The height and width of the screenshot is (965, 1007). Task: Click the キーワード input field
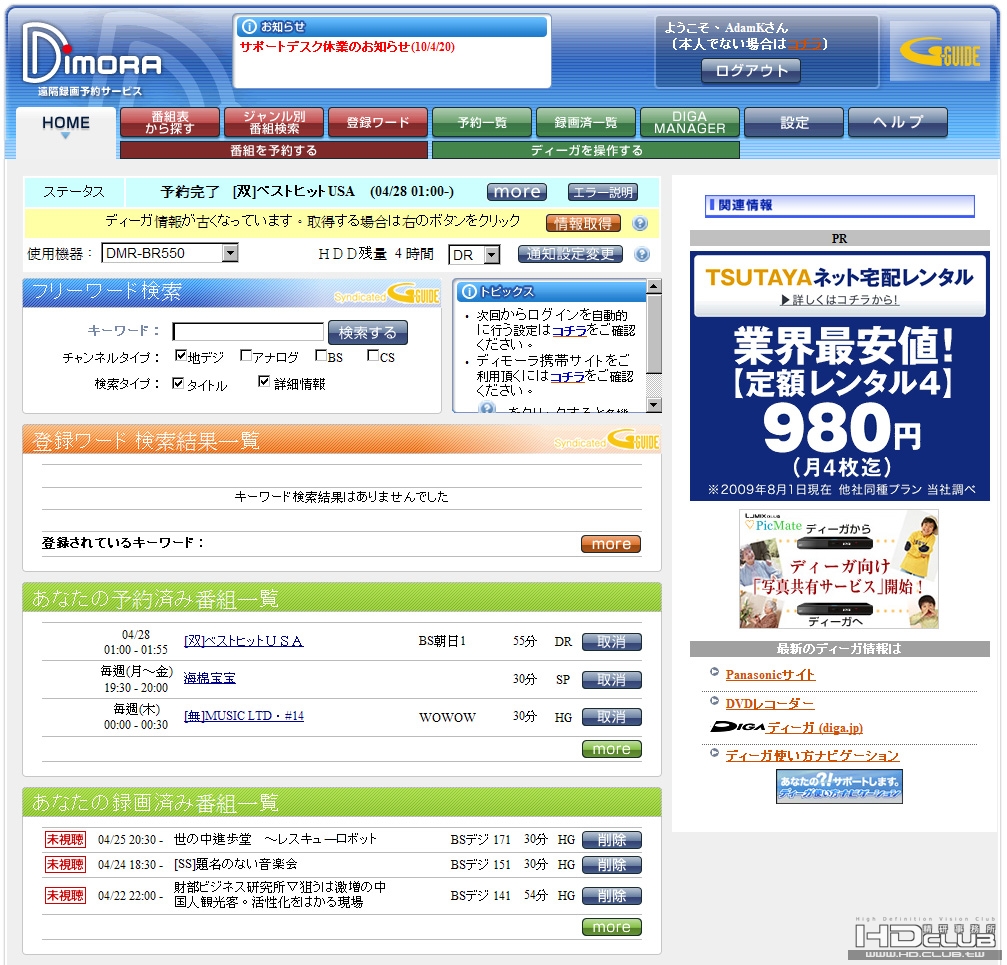[249, 331]
